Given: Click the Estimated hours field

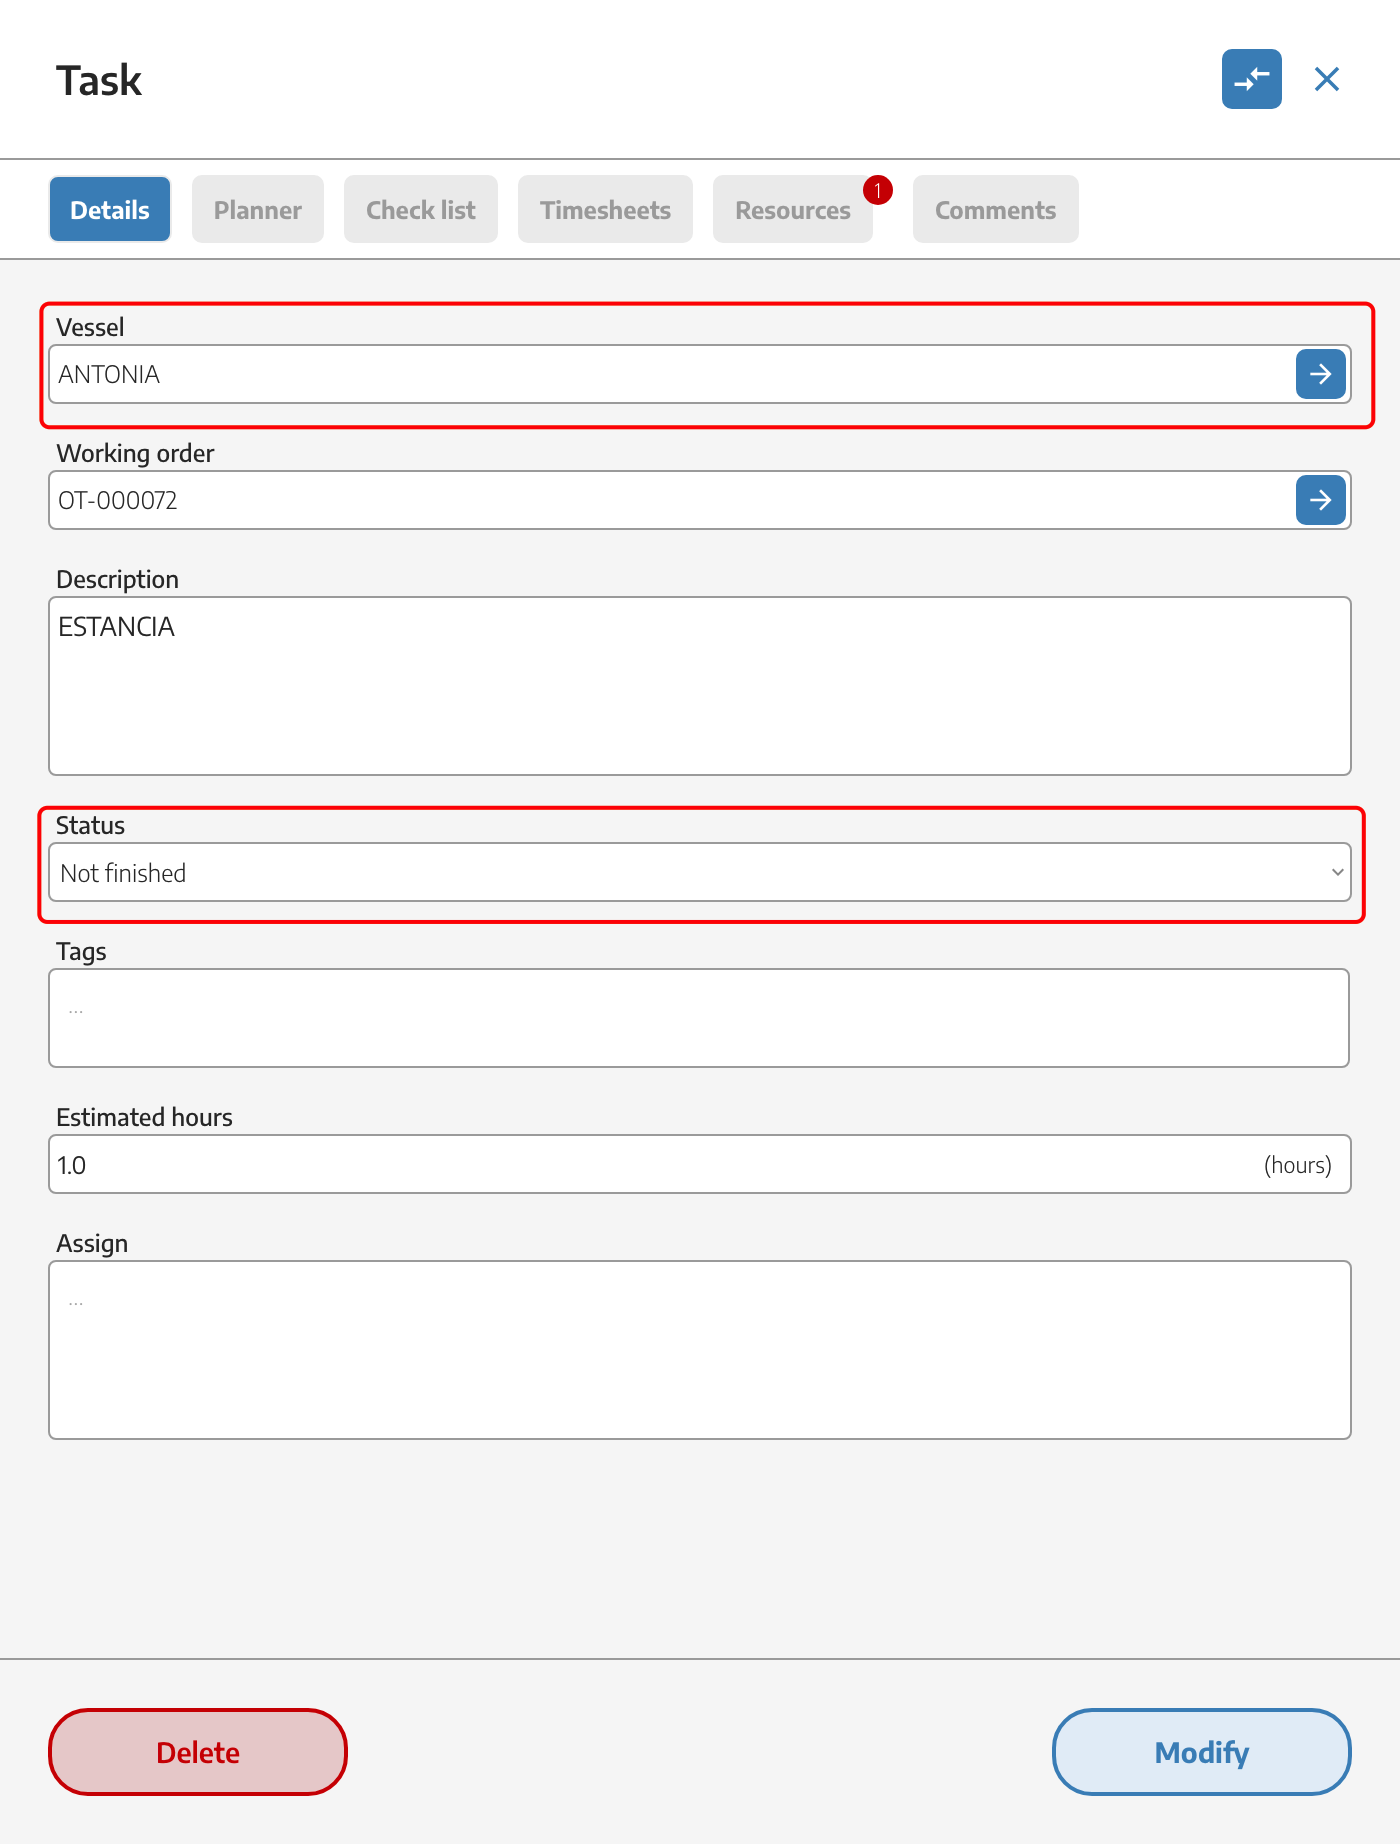Looking at the screenshot, I should point(700,1164).
